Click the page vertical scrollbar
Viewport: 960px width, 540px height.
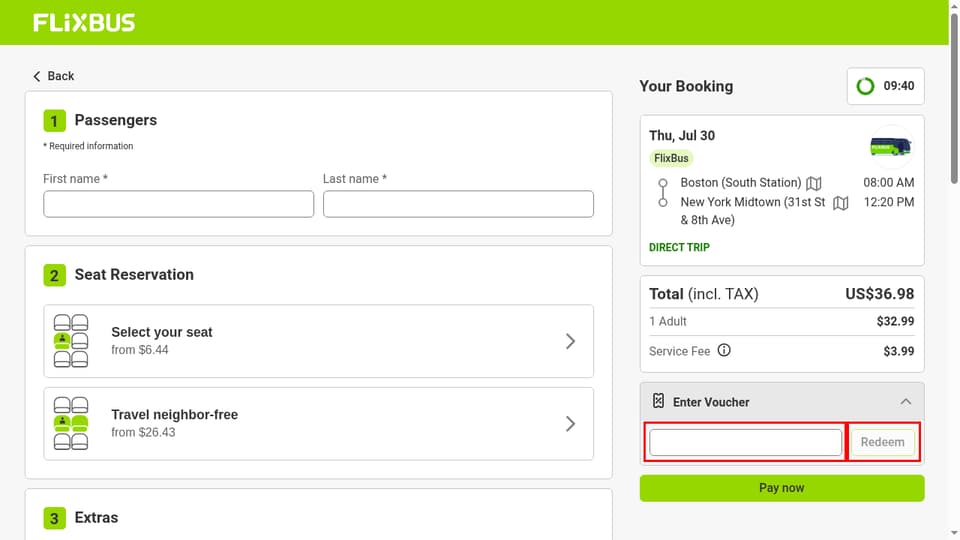tap(954, 98)
